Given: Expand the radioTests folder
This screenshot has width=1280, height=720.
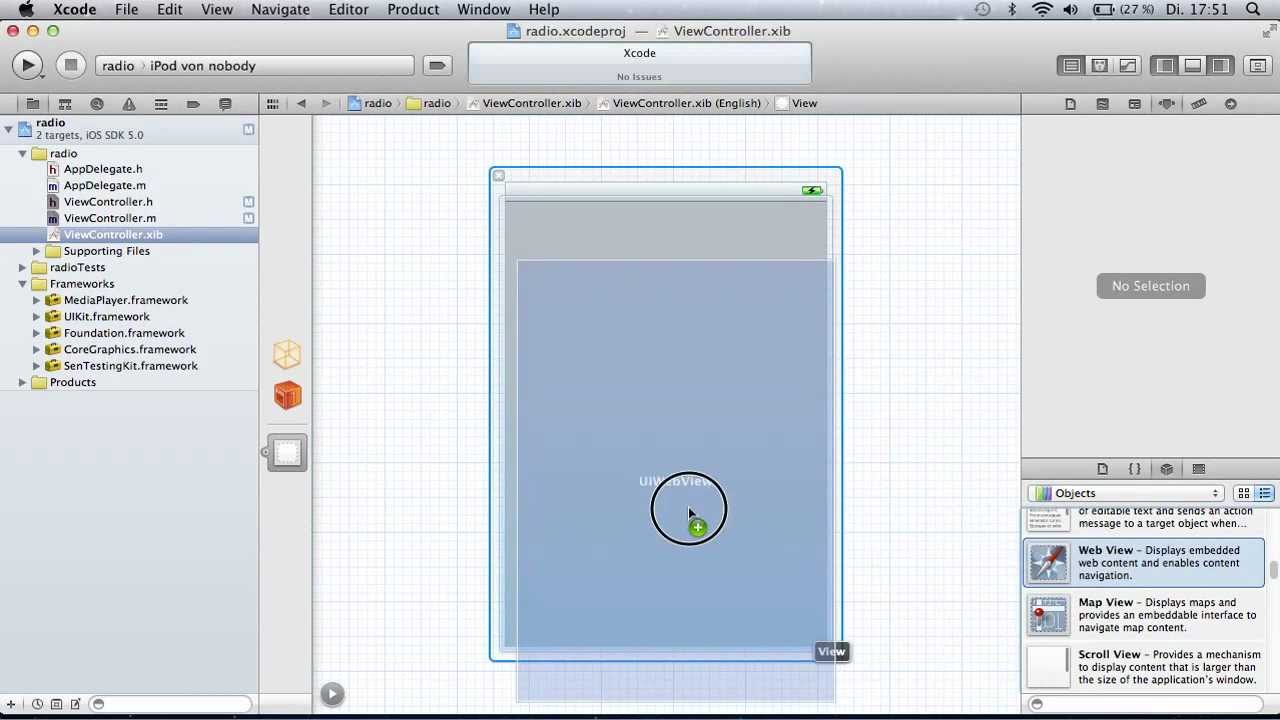Looking at the screenshot, I should (x=22, y=267).
